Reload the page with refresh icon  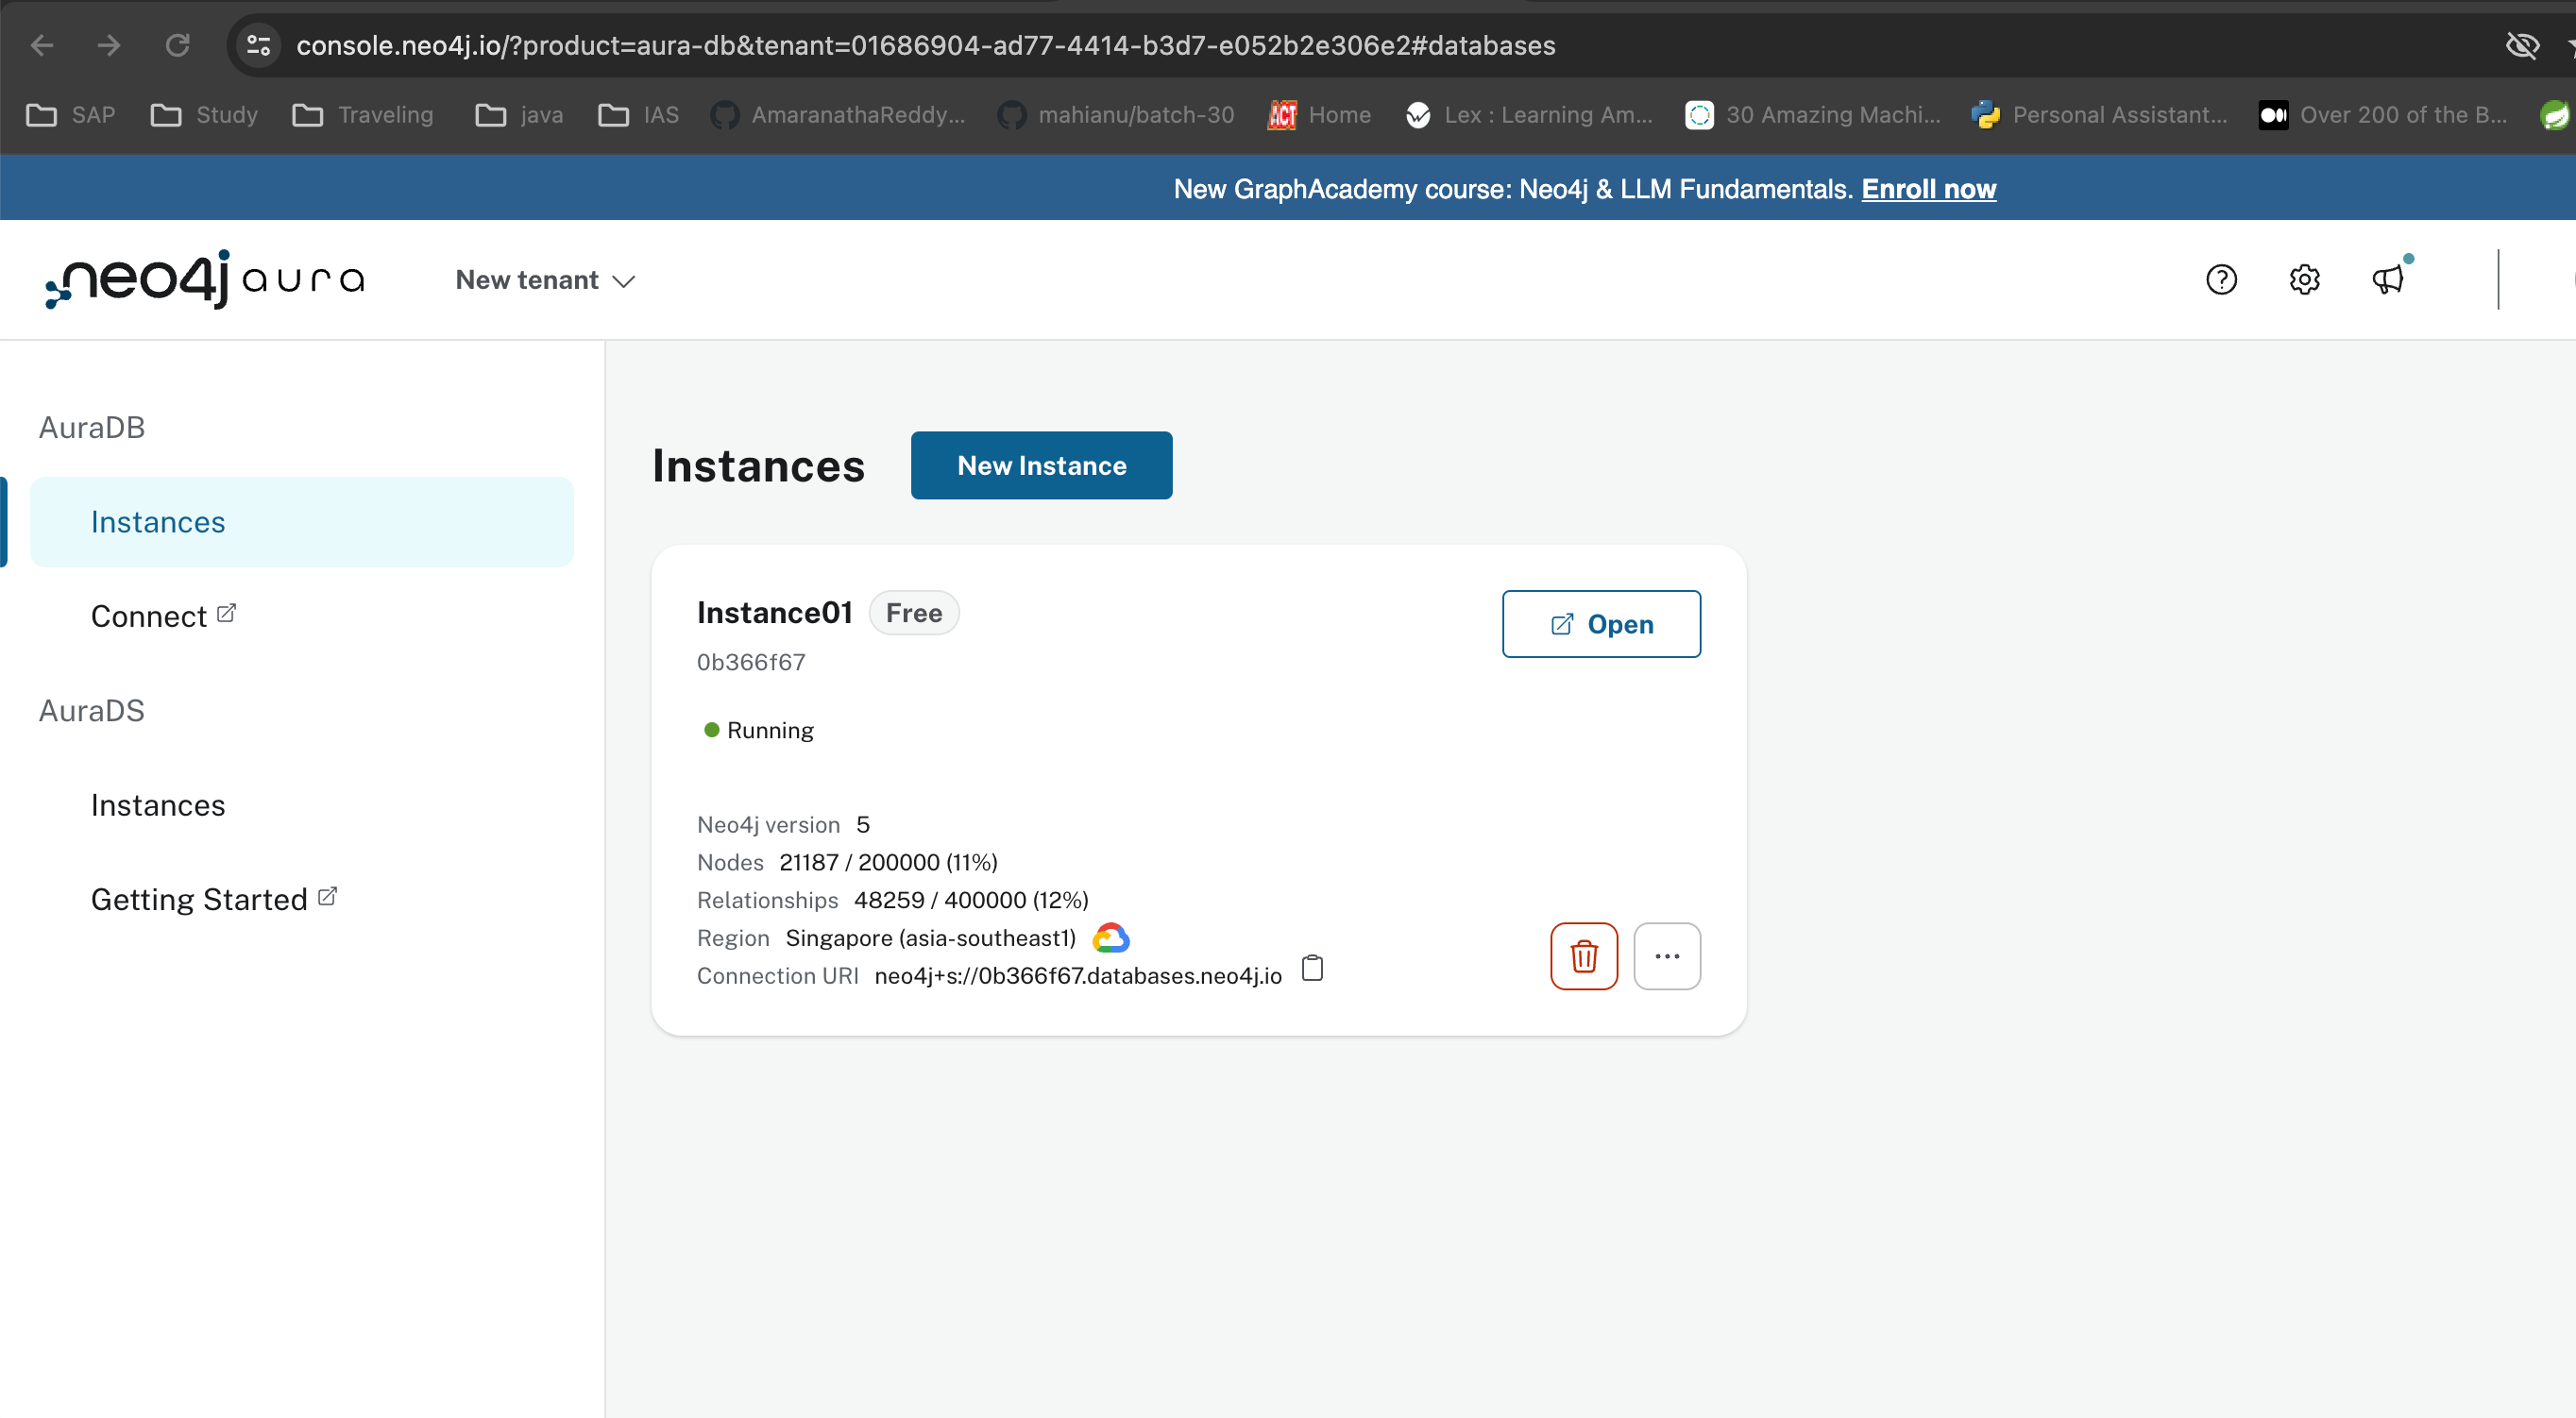point(177,45)
